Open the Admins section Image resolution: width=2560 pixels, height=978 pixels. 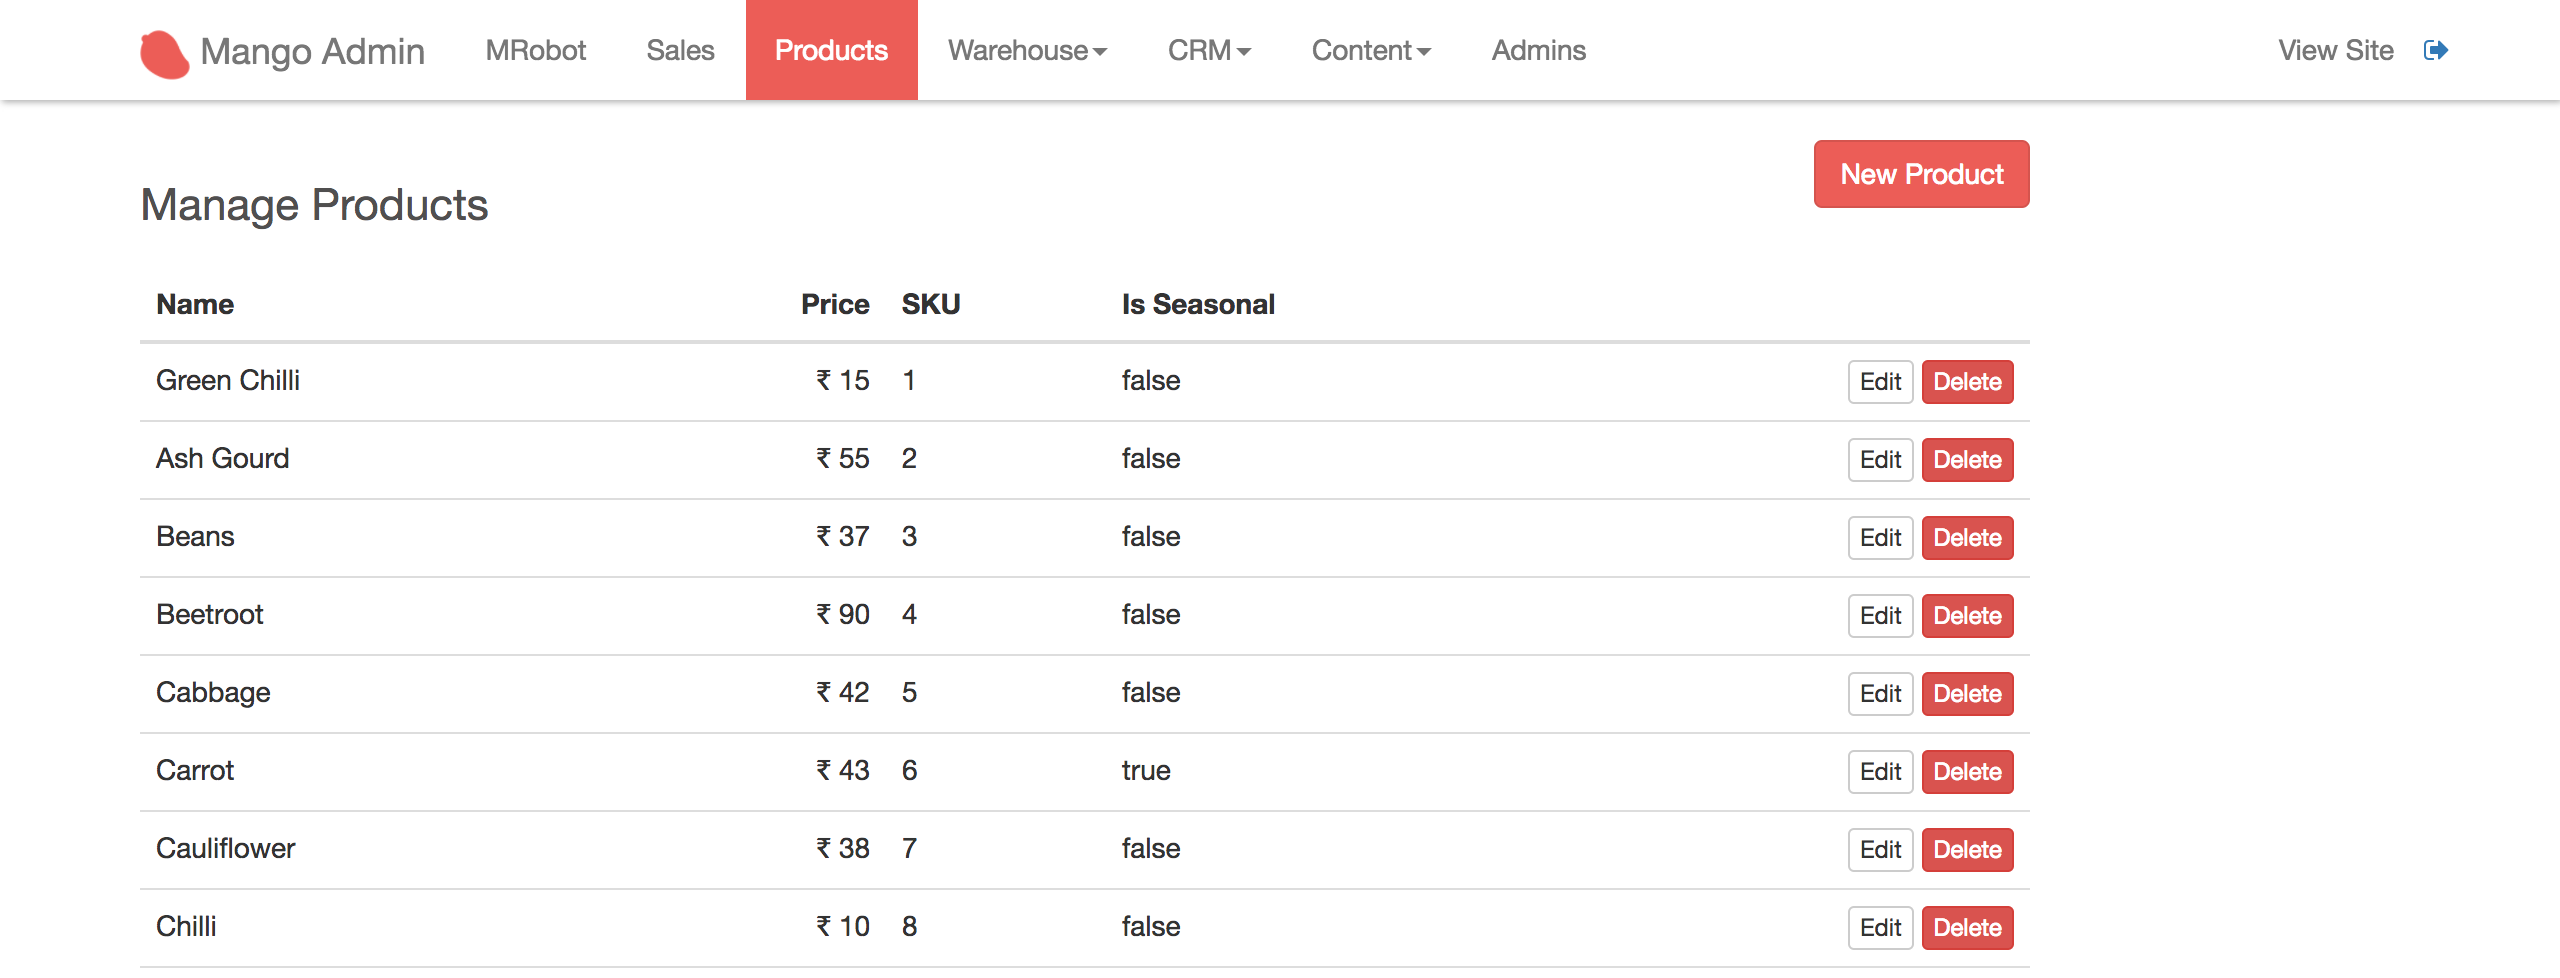(x=1539, y=50)
